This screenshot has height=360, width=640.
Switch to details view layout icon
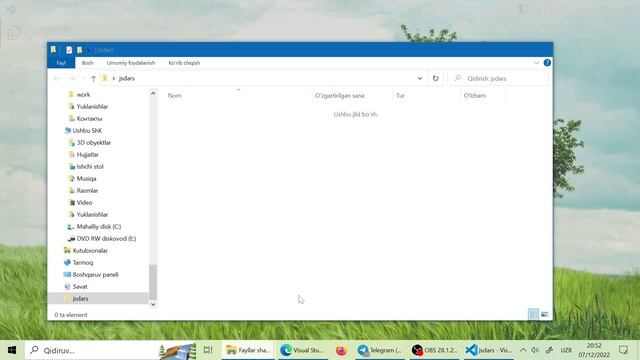tap(533, 314)
